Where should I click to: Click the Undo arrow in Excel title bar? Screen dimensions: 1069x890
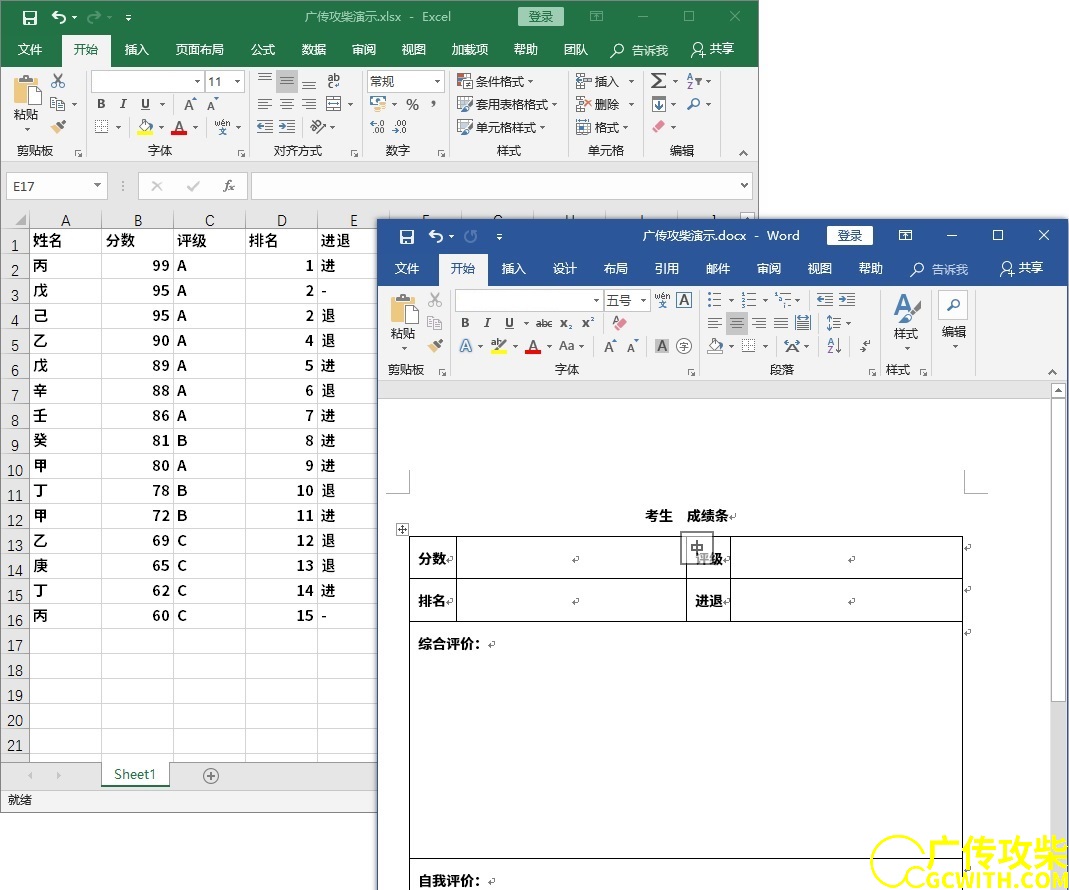59,17
